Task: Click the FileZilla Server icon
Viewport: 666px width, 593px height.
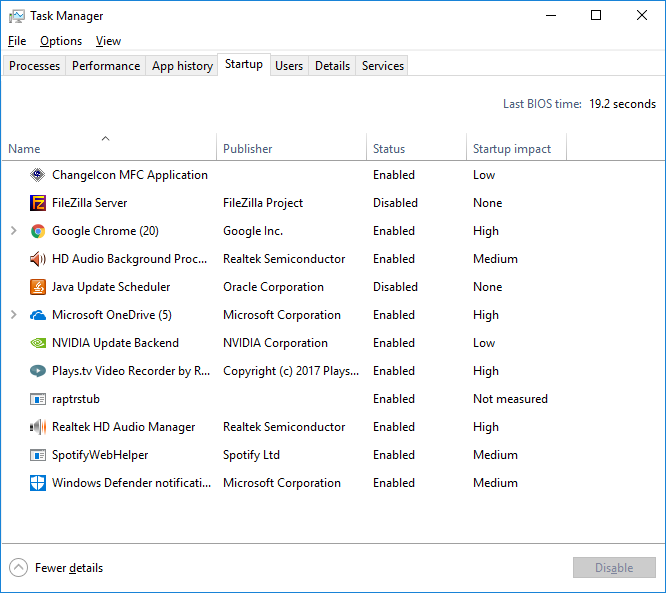Action: tap(37, 203)
